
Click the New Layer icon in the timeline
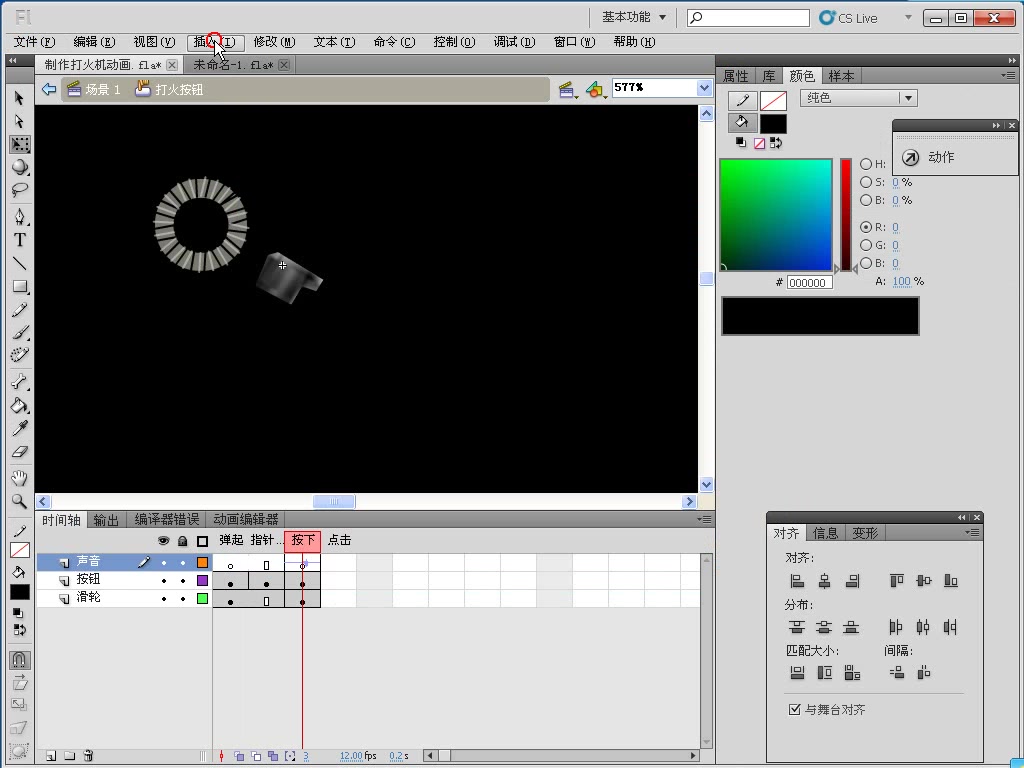pyautogui.click(x=50, y=757)
